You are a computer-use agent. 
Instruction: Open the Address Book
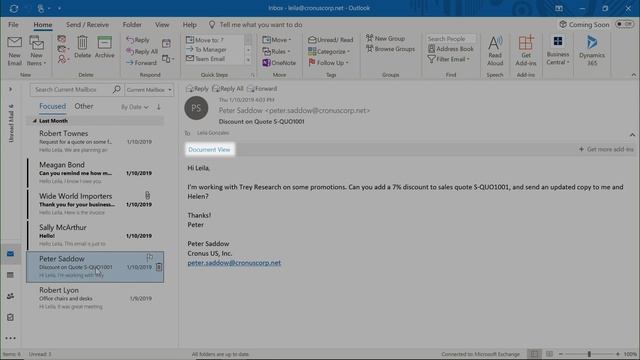pyautogui.click(x=451, y=49)
